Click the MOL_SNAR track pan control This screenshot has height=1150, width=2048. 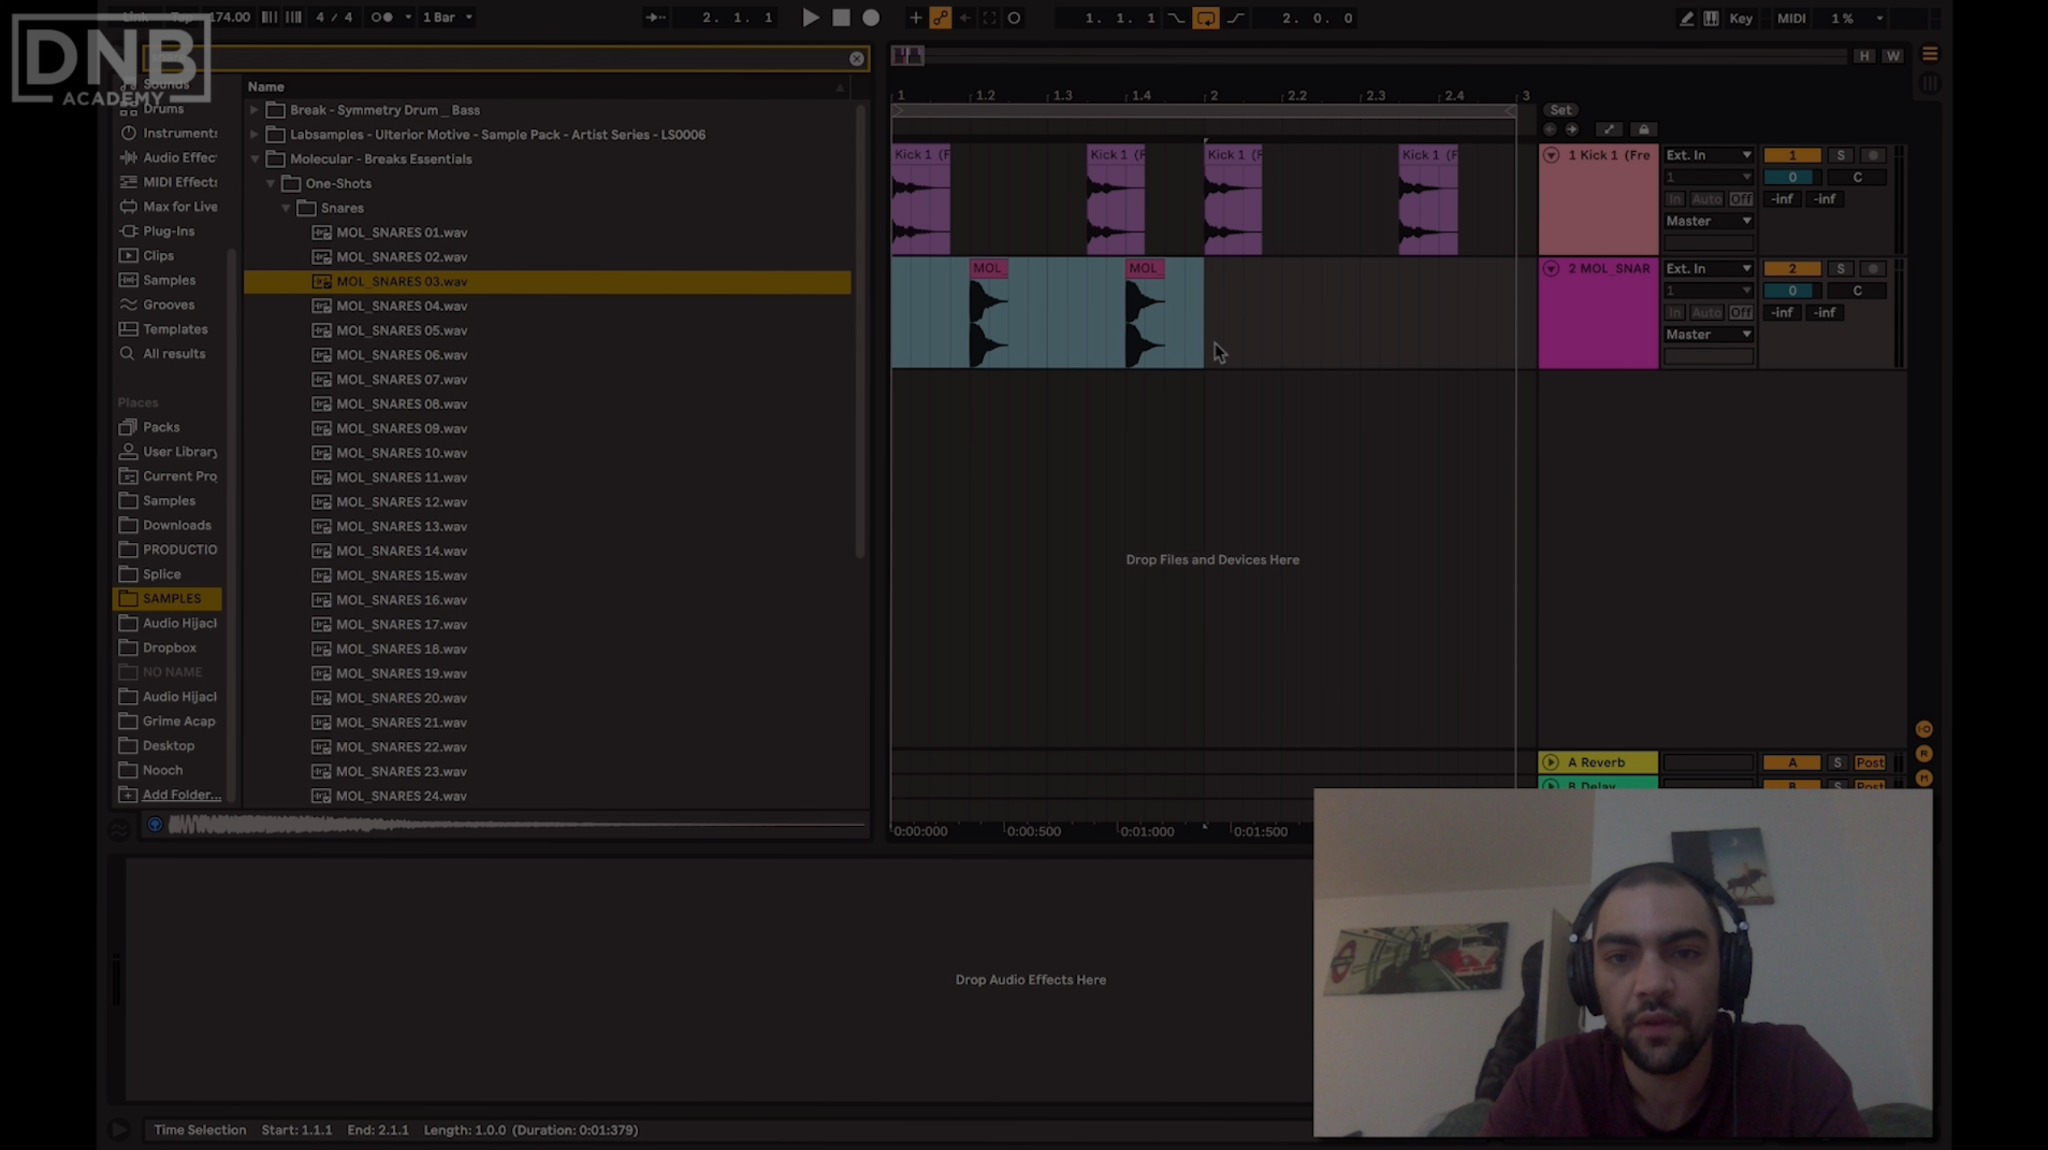tap(1857, 291)
